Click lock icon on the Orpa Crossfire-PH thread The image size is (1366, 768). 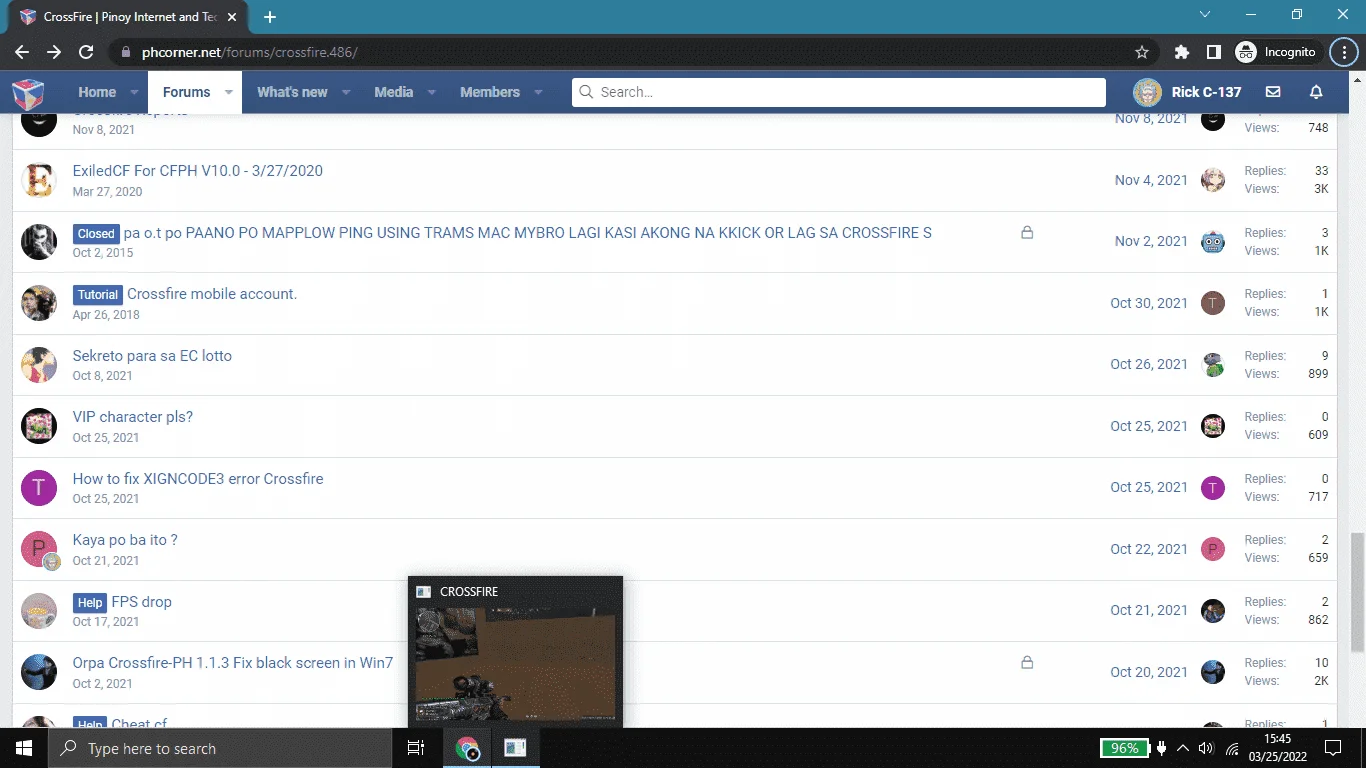[1027, 663]
